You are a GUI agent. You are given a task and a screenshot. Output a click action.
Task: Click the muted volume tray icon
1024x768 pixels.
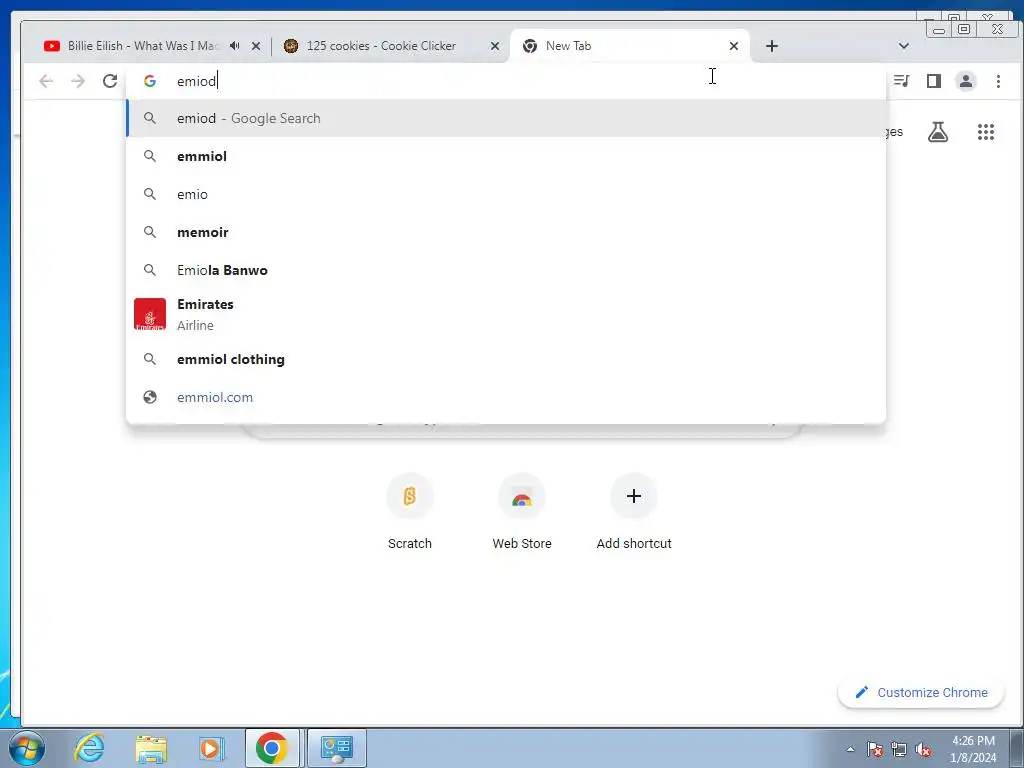[x=923, y=749]
